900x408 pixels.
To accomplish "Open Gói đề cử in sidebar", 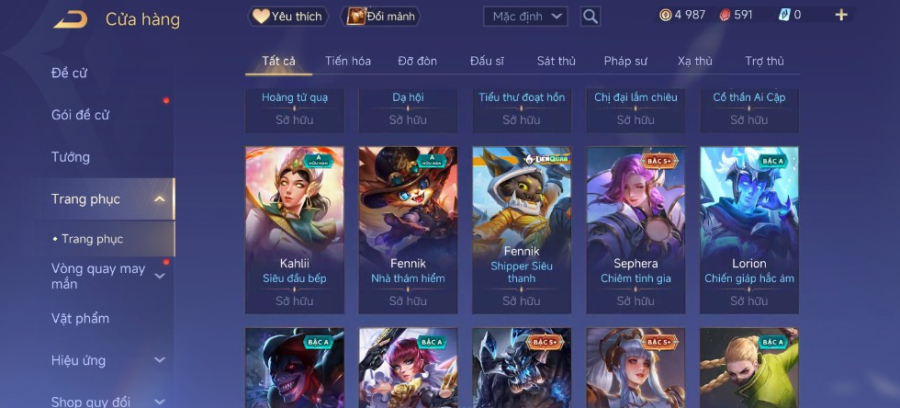I will tap(80, 115).
